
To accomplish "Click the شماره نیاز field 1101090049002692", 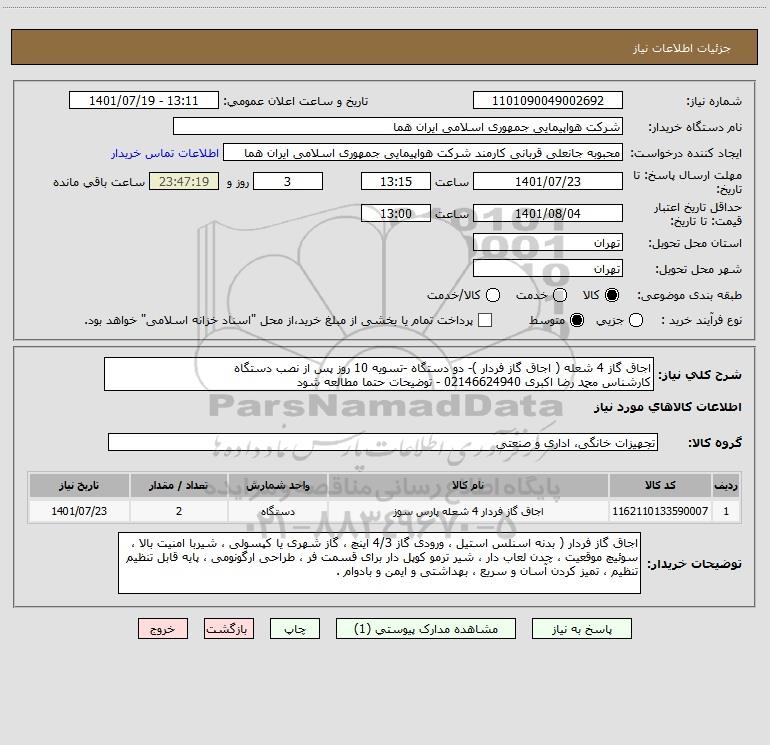I will pyautogui.click(x=548, y=101).
